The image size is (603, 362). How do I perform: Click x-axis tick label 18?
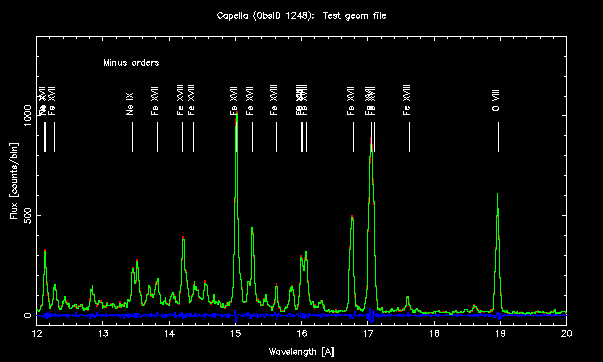(x=434, y=334)
